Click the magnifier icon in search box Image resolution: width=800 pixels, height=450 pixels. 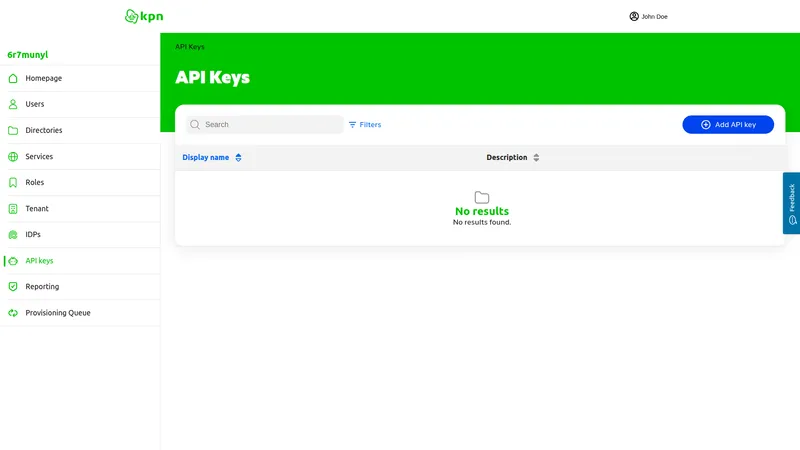coord(195,124)
